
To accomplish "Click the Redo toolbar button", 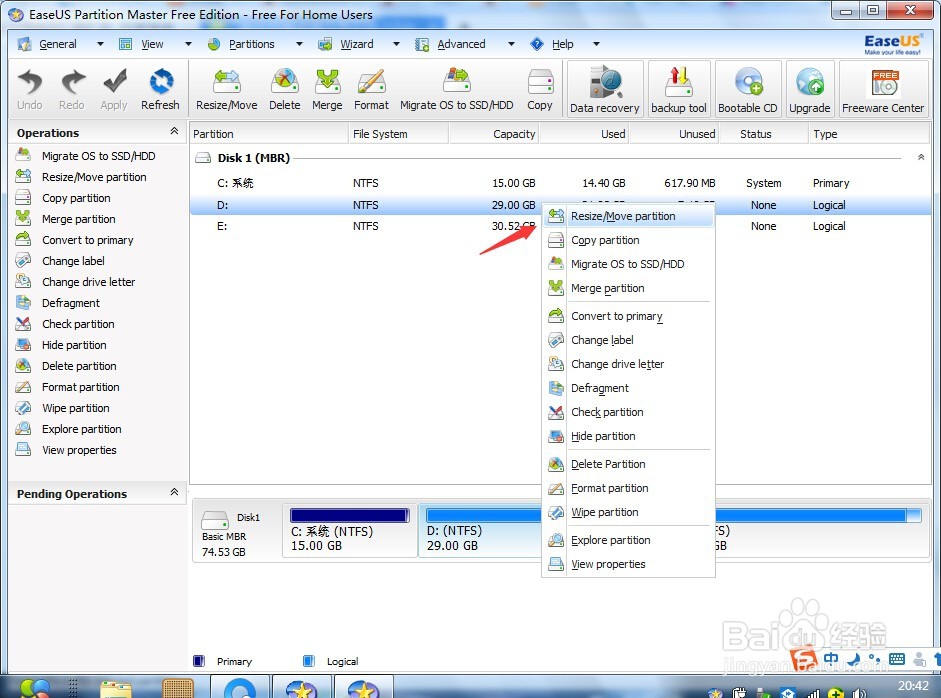I will (71, 89).
